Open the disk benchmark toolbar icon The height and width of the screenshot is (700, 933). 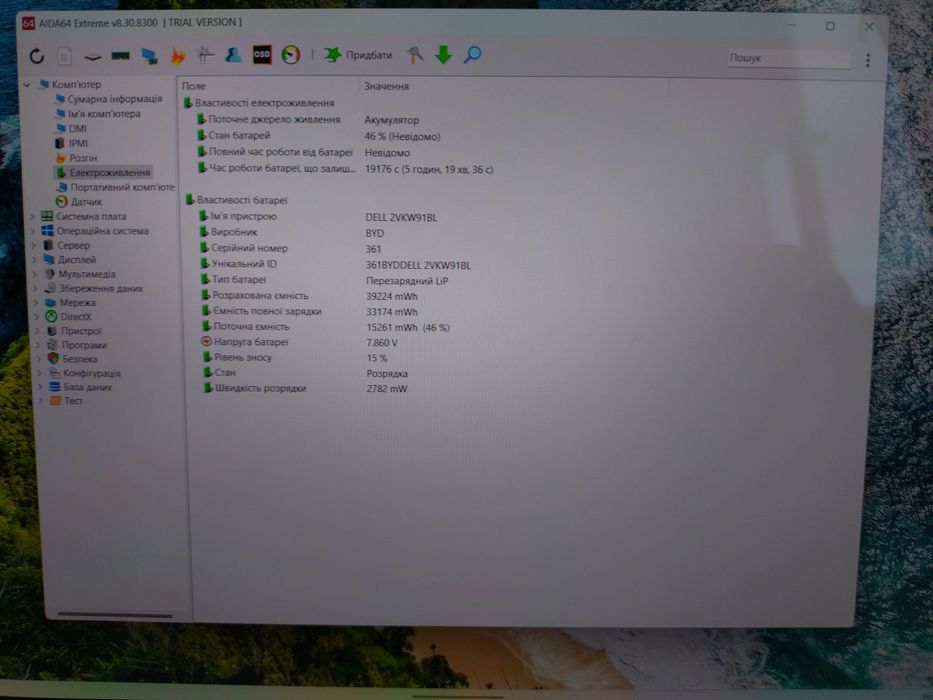tap(92, 57)
